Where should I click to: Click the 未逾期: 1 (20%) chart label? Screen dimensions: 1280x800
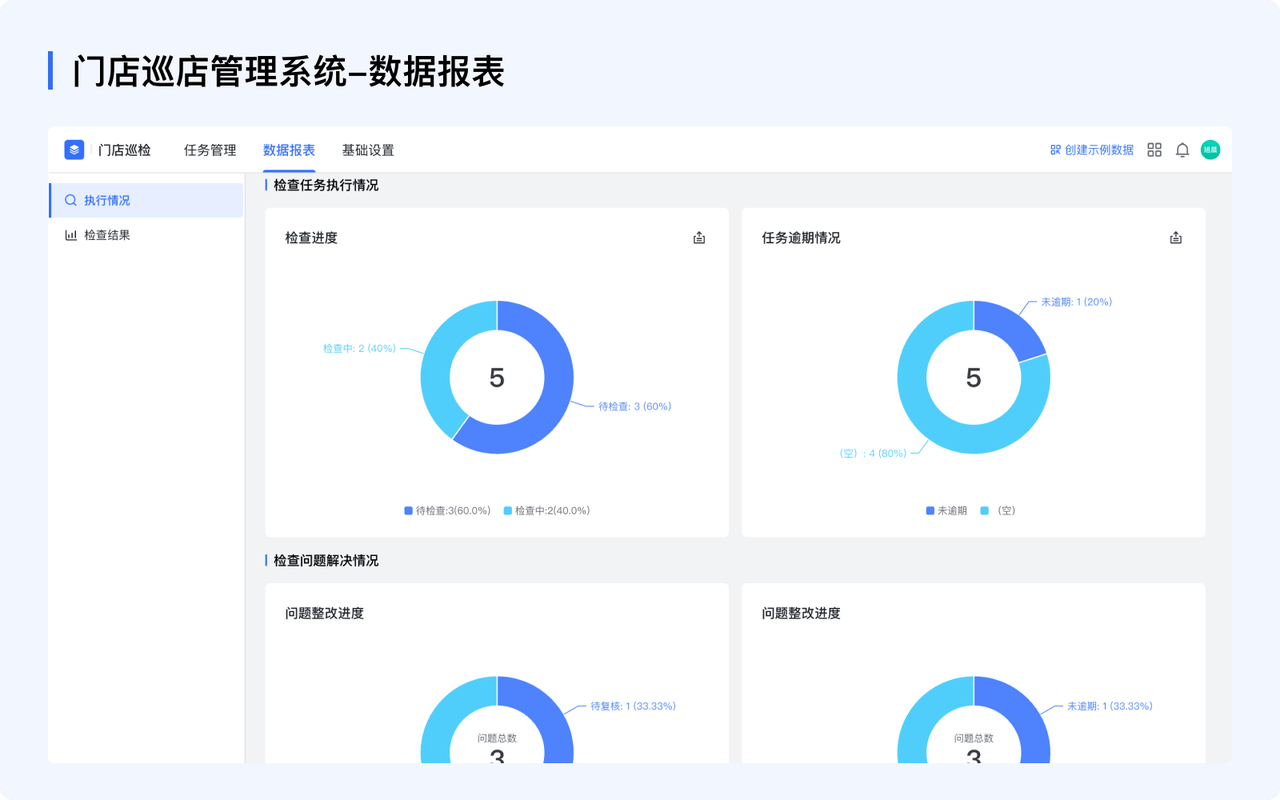click(1076, 302)
